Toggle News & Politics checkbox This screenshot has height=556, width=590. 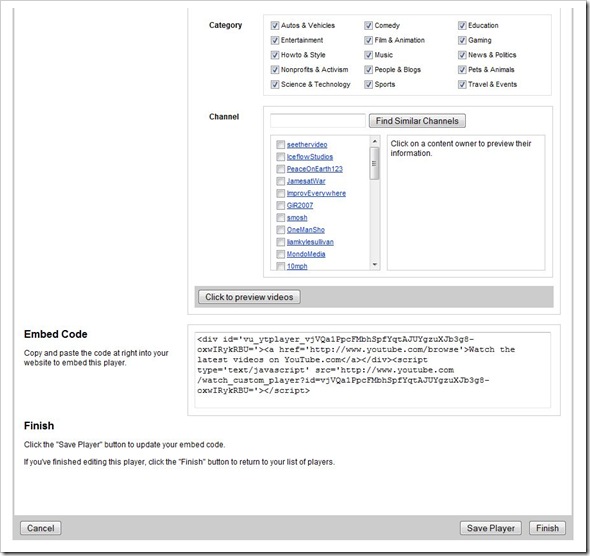[x=462, y=55]
